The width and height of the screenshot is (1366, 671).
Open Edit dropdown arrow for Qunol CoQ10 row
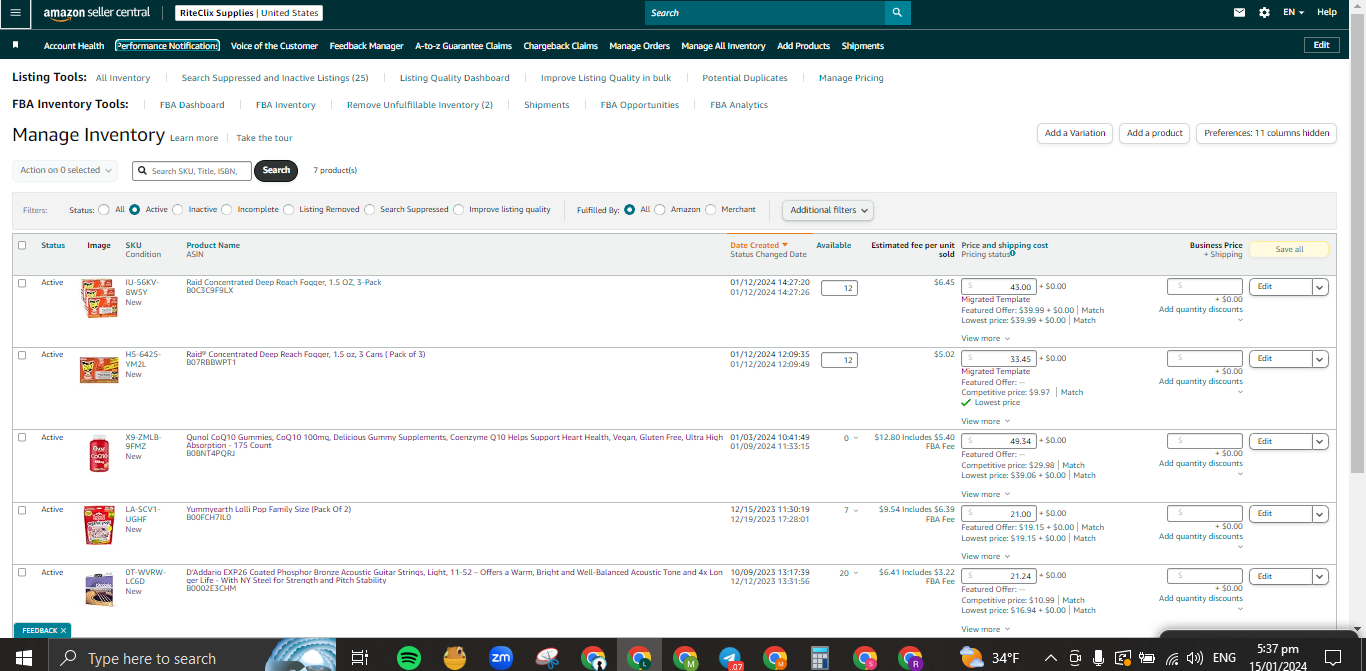click(1320, 441)
